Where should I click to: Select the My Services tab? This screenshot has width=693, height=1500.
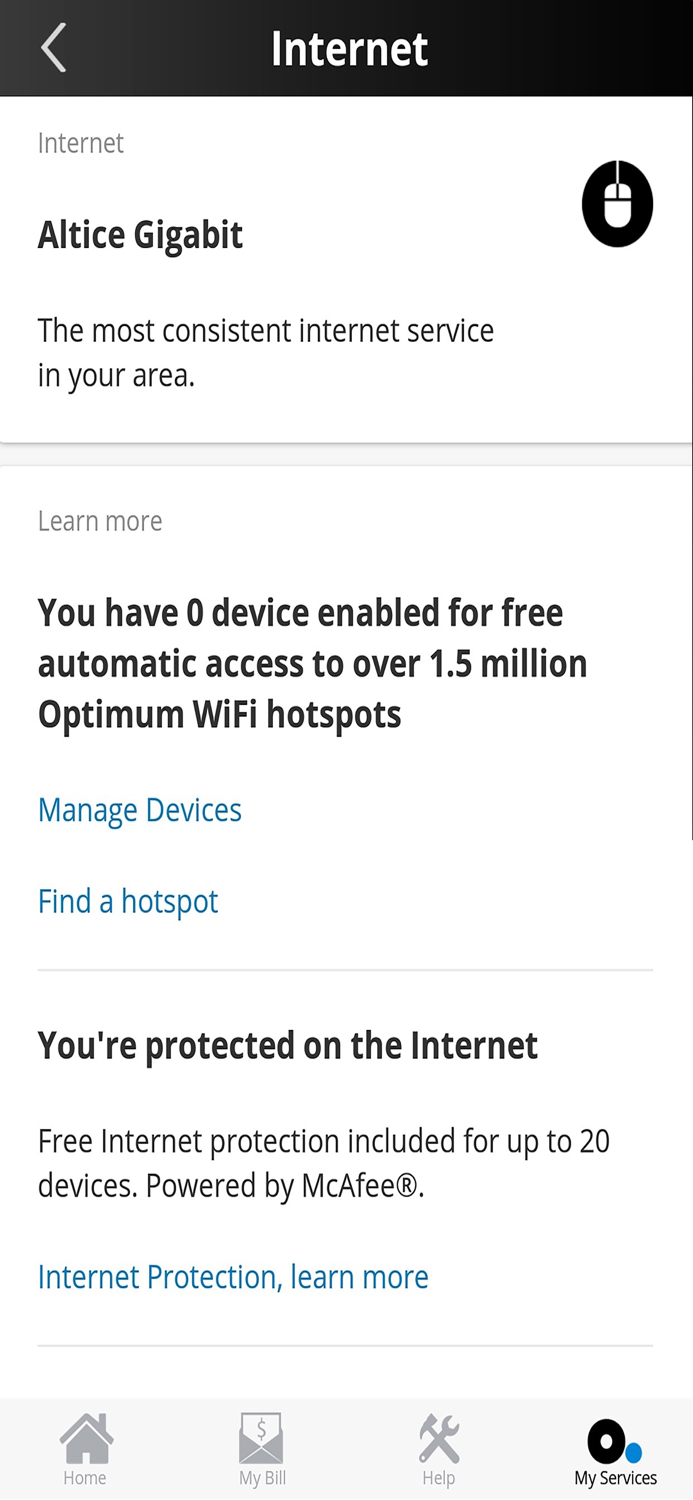615,1449
